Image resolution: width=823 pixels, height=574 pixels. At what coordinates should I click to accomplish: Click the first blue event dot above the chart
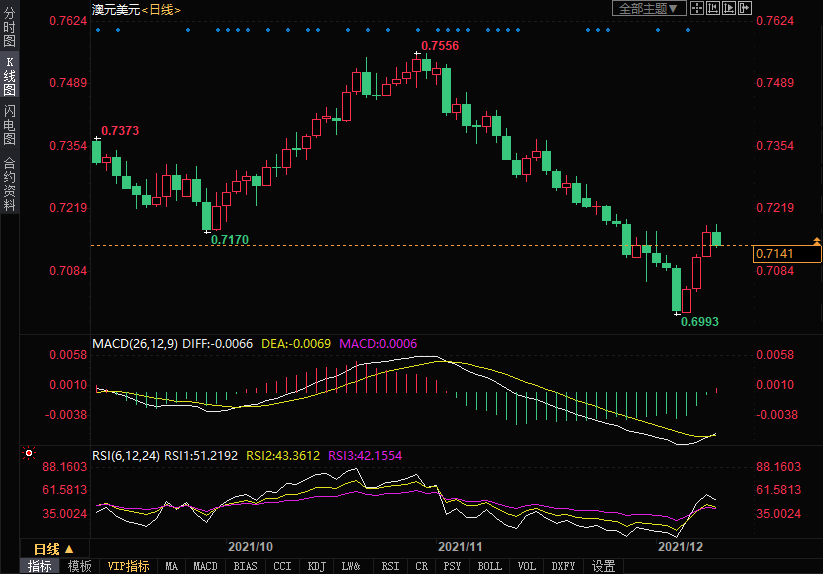click(98, 30)
